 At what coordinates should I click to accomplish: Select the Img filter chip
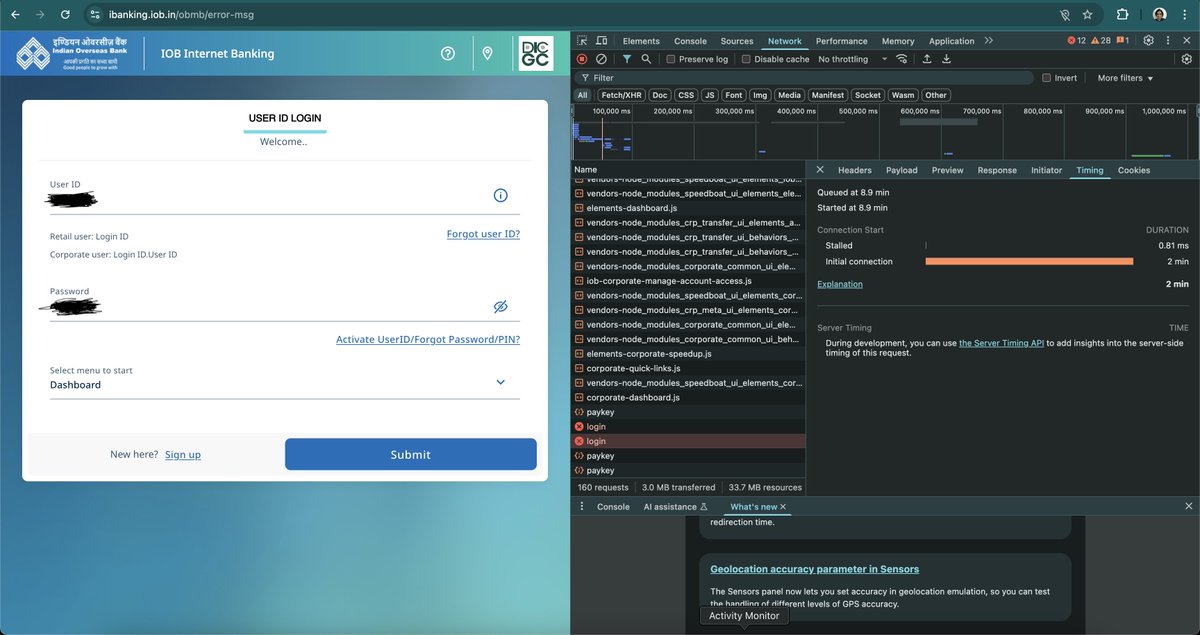click(760, 95)
